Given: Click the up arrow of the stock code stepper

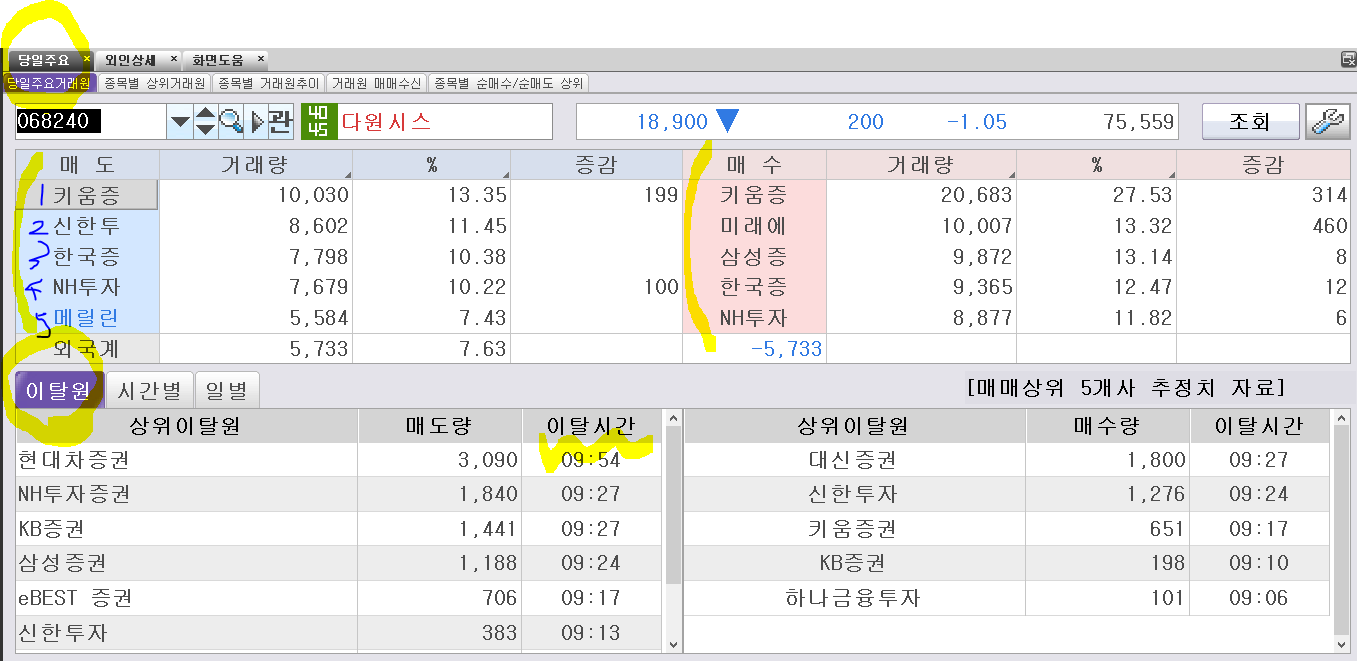Looking at the screenshot, I should click(x=205, y=113).
